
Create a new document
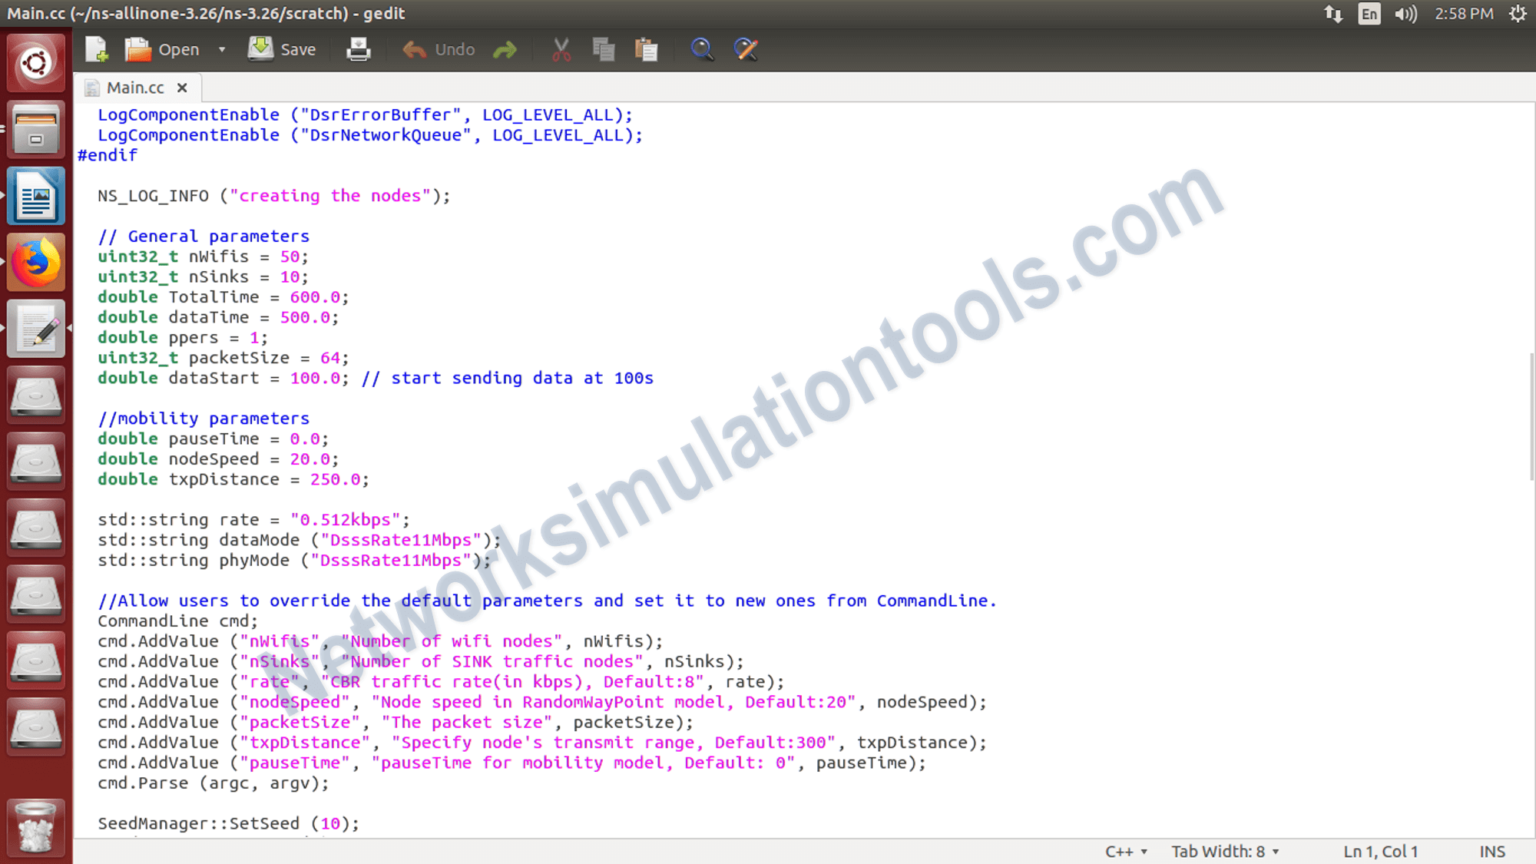coord(95,48)
